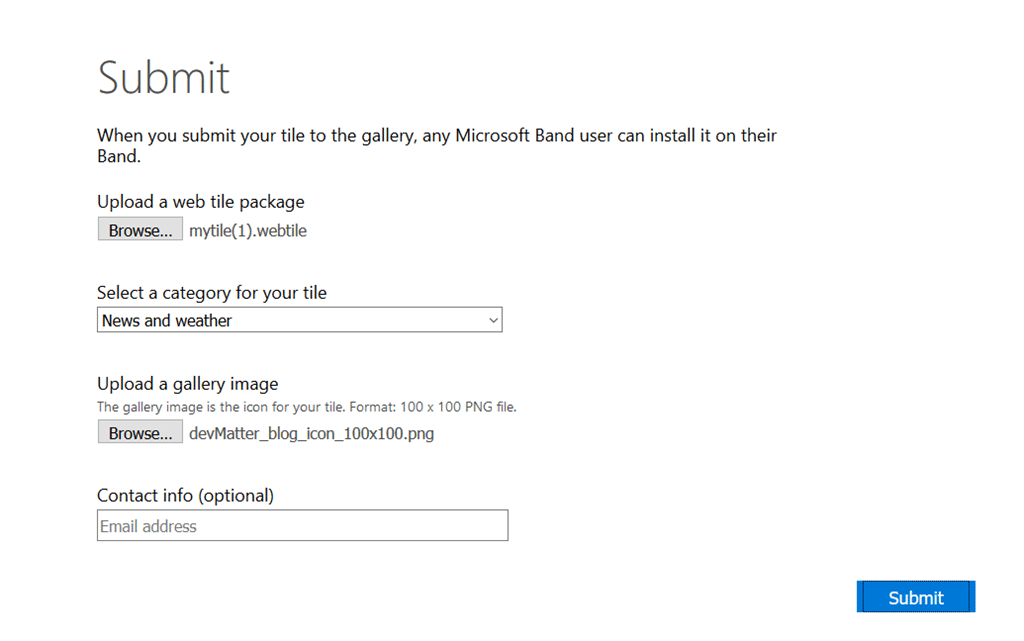This screenshot has width=1024, height=641.
Task: Click 'Microsoft Band user' in the description
Action: click(x=534, y=136)
